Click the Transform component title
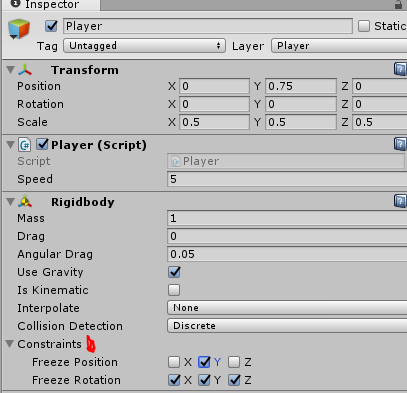 [85, 70]
